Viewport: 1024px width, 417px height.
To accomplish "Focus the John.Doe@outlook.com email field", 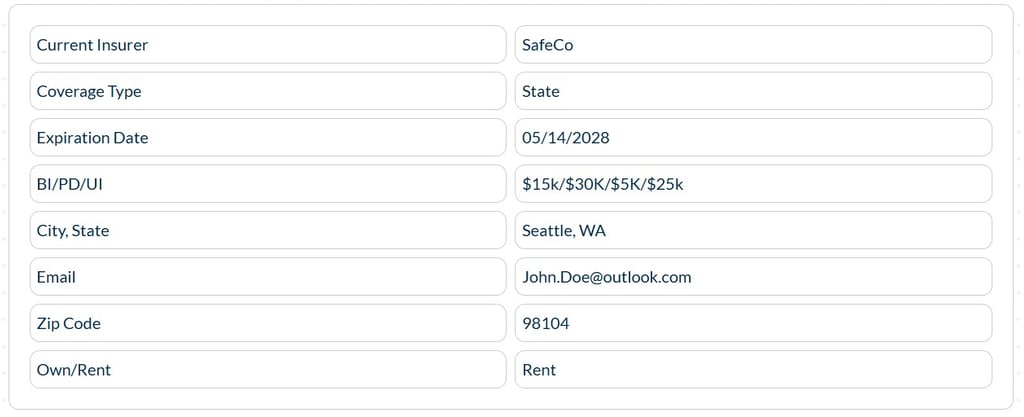I will point(752,277).
